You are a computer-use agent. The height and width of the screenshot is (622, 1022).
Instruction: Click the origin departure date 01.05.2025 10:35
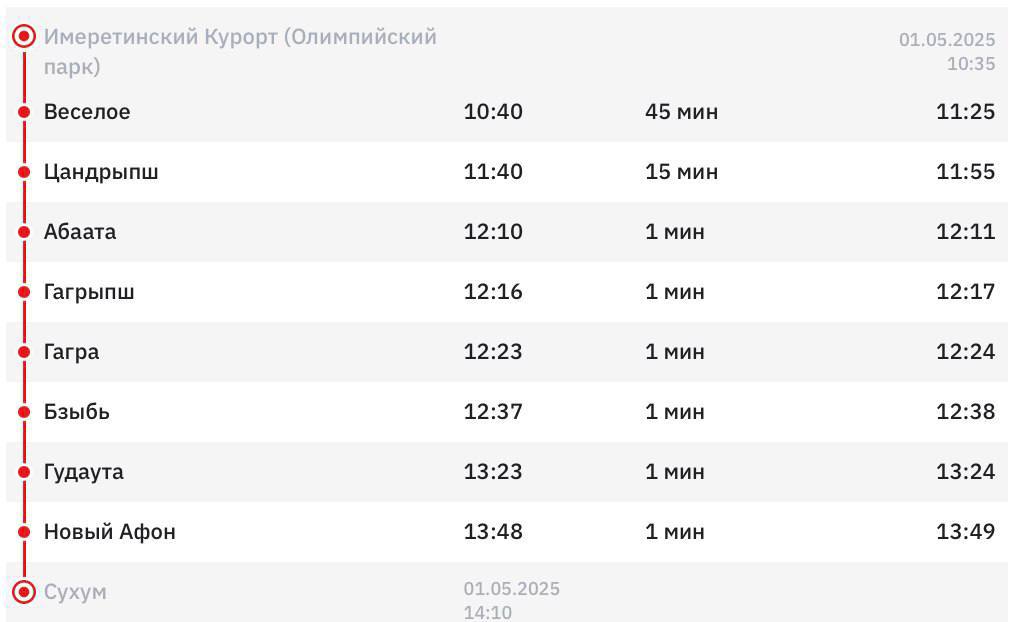coord(947,52)
